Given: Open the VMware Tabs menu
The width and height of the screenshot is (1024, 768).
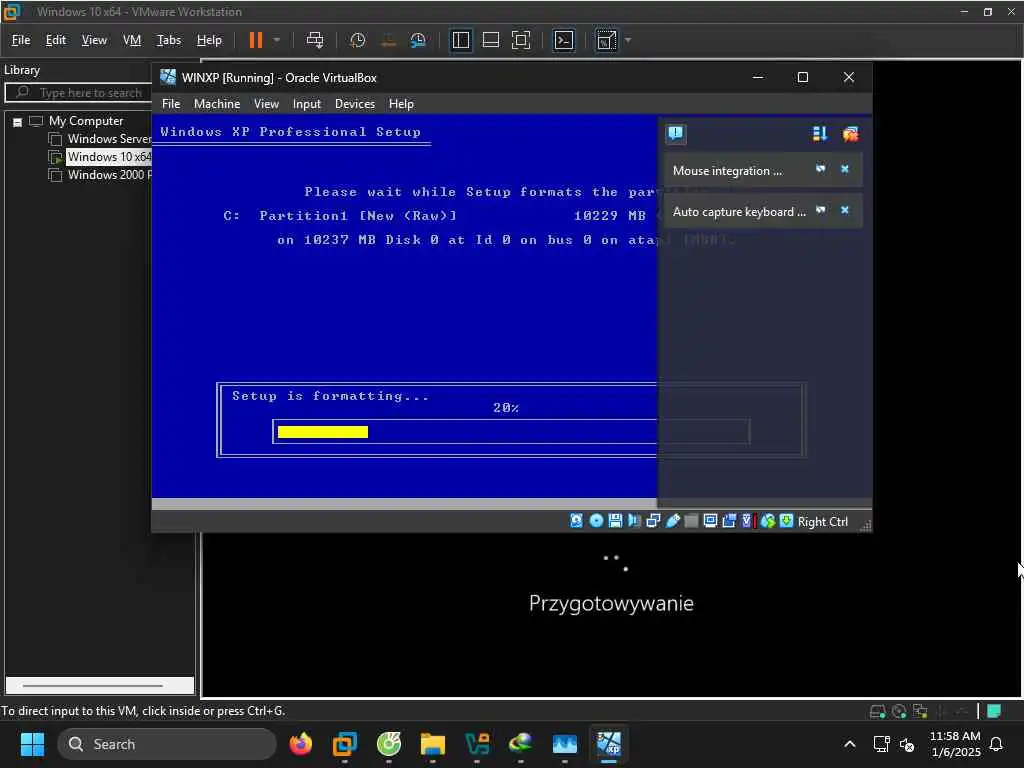Looking at the screenshot, I should (x=168, y=40).
